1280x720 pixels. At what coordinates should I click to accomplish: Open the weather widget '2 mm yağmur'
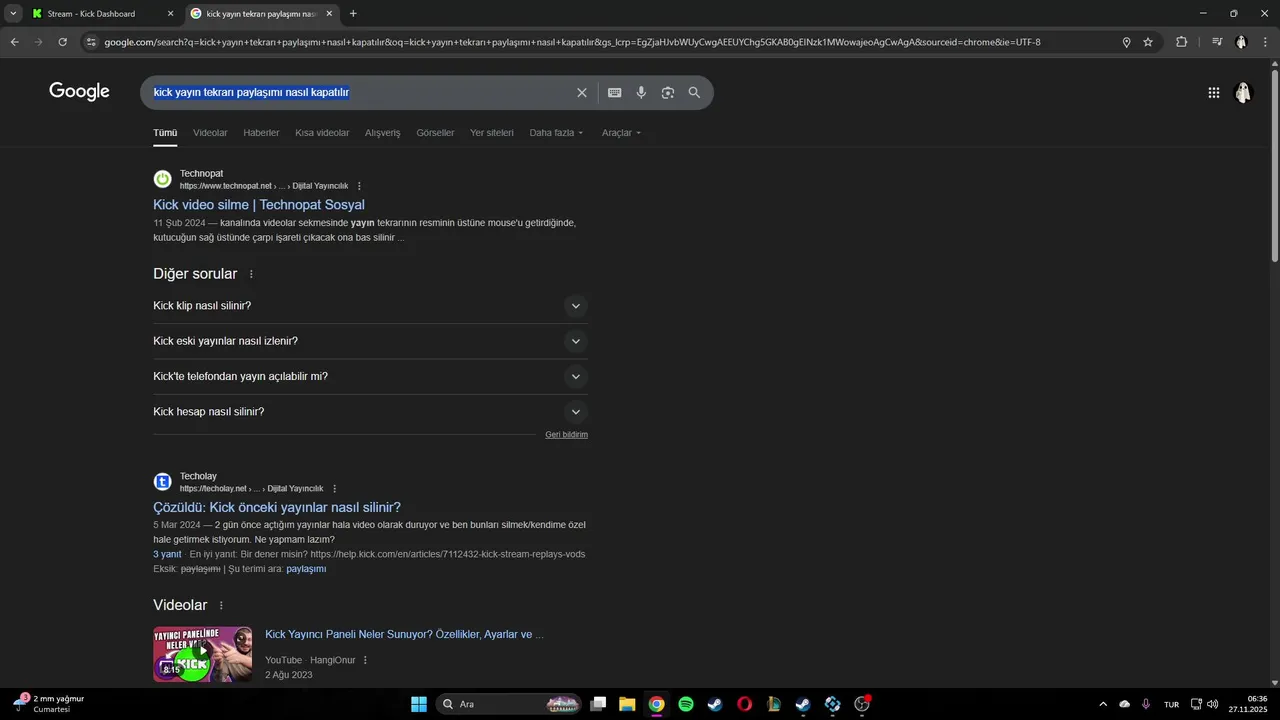(x=48, y=704)
